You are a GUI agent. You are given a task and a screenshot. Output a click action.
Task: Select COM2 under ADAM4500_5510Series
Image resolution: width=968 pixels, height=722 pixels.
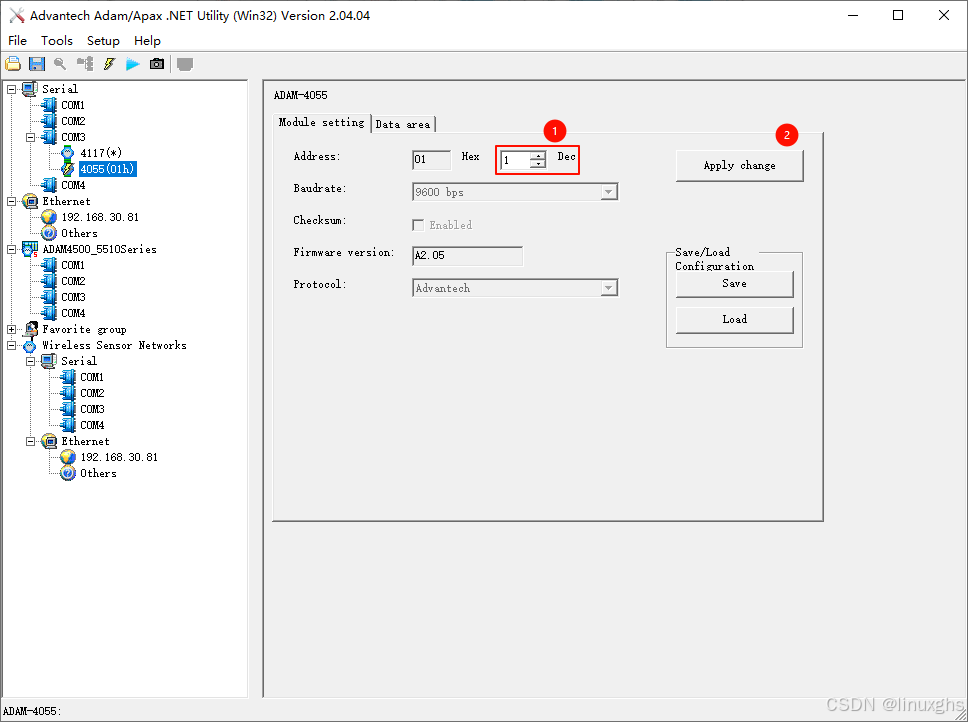[73, 281]
